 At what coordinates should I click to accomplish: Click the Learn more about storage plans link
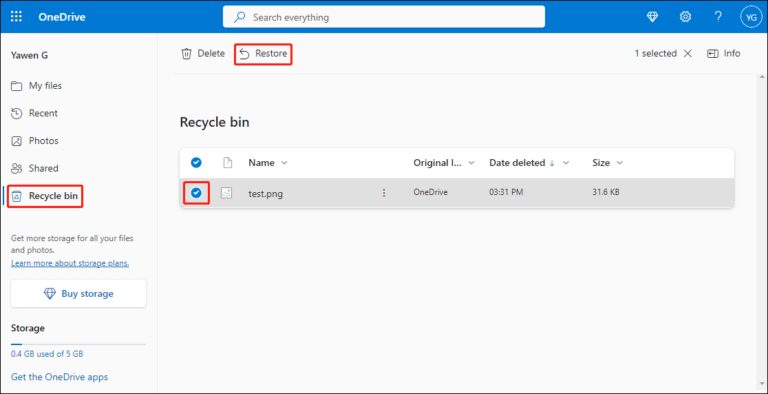pyautogui.click(x=70, y=263)
